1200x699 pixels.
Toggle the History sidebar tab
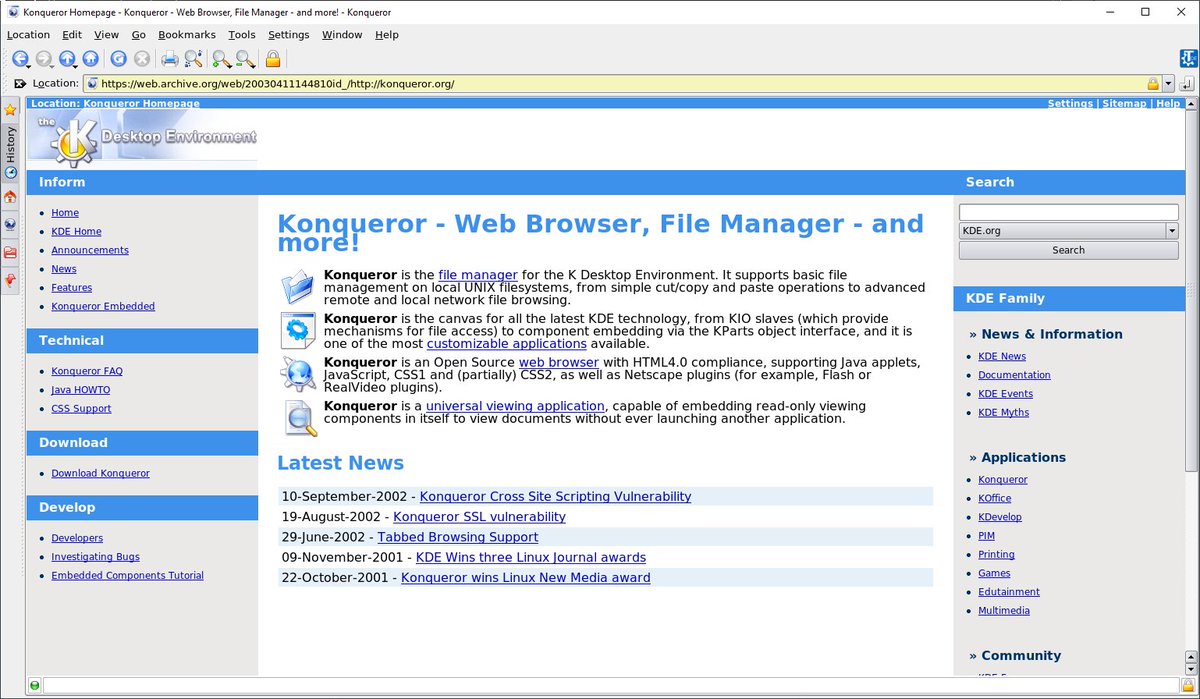coord(10,152)
